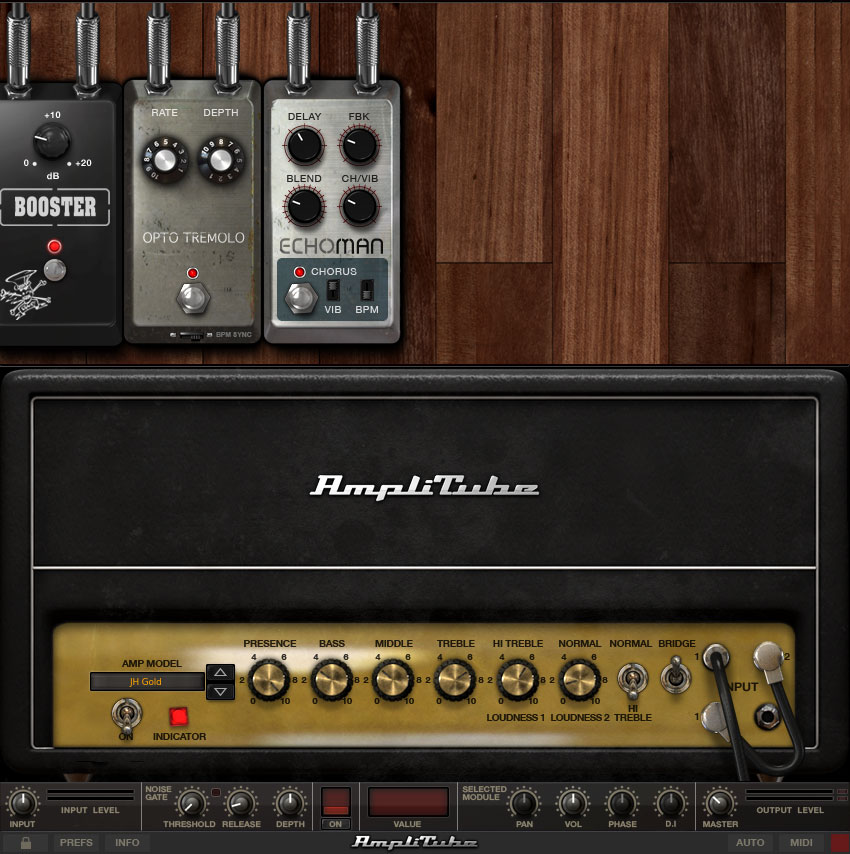Click the bottom bar INPUT knob
Screen dimensions: 850x854
click(x=22, y=803)
